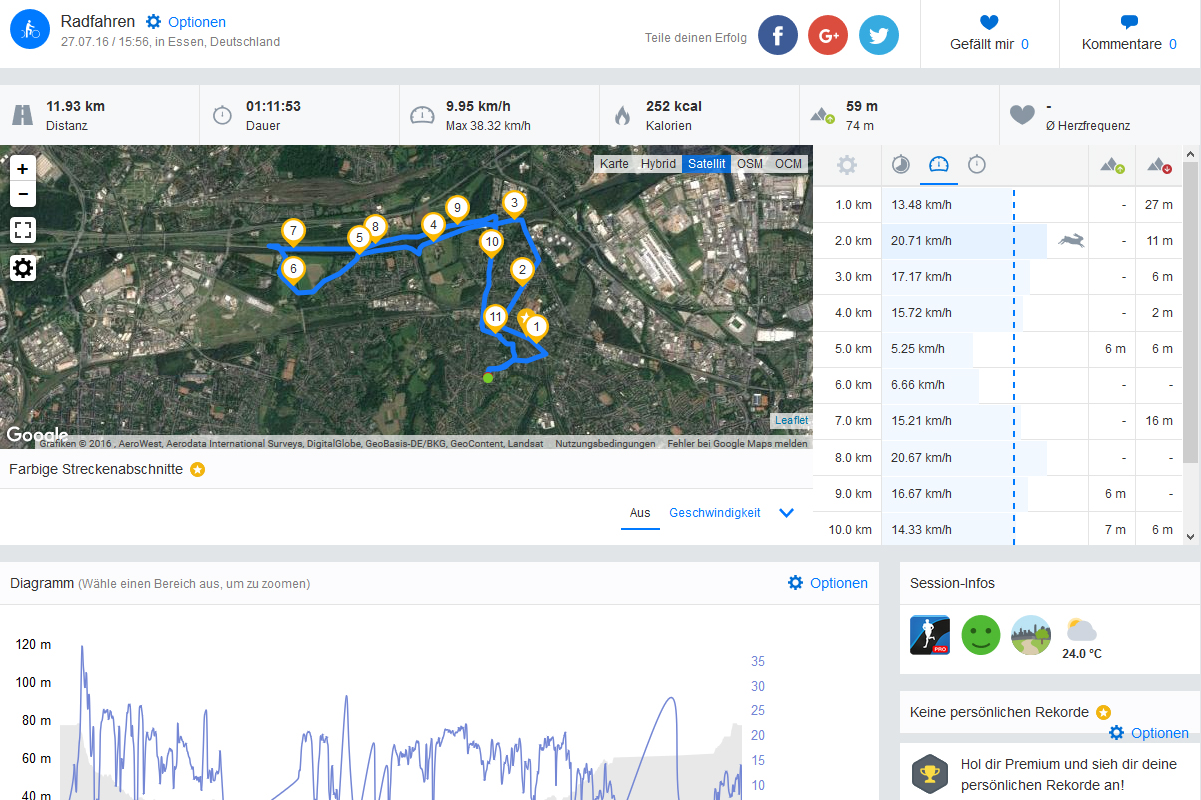This screenshot has width=1201, height=800.
Task: Click the fastest-split rabbit icon
Action: (1072, 240)
